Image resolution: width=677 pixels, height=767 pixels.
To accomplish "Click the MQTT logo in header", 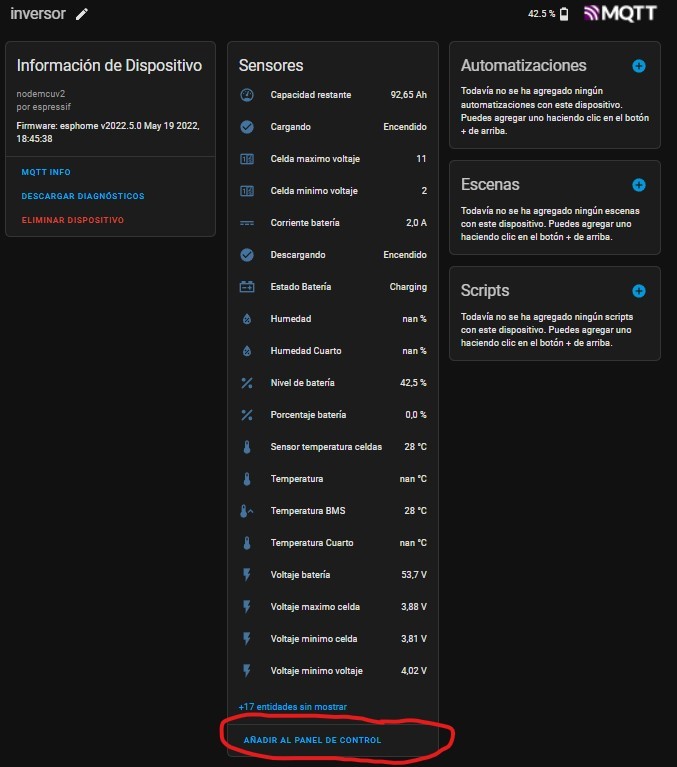I will click(x=620, y=14).
